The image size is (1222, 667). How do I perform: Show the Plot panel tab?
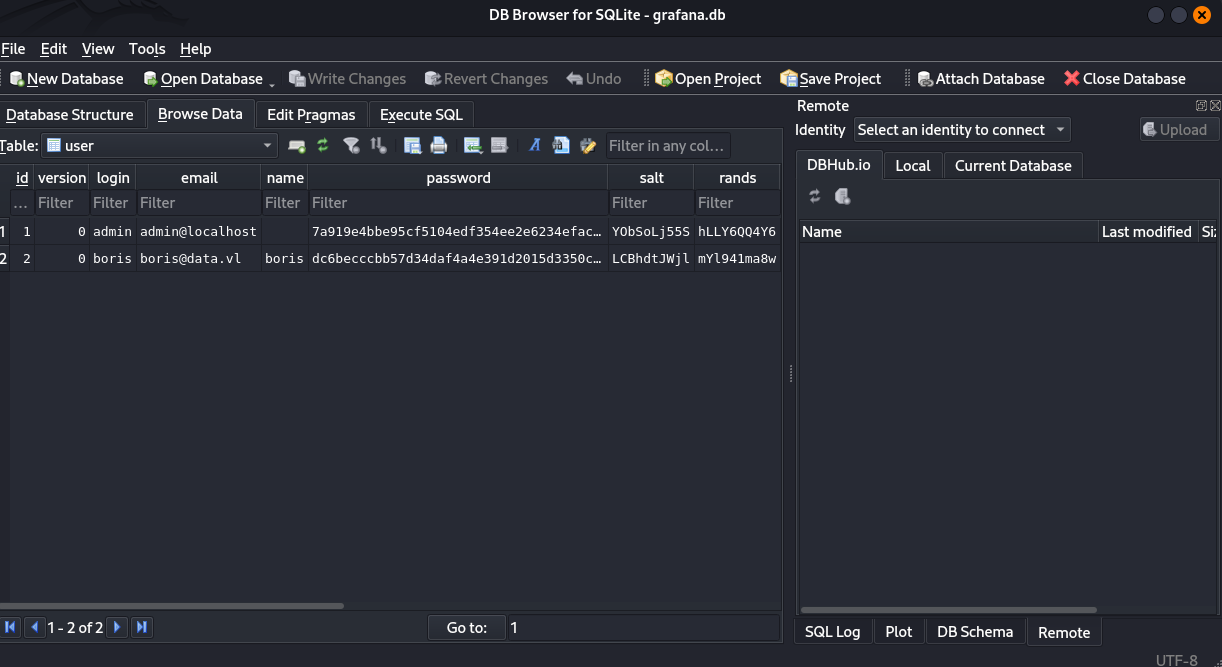pos(899,632)
